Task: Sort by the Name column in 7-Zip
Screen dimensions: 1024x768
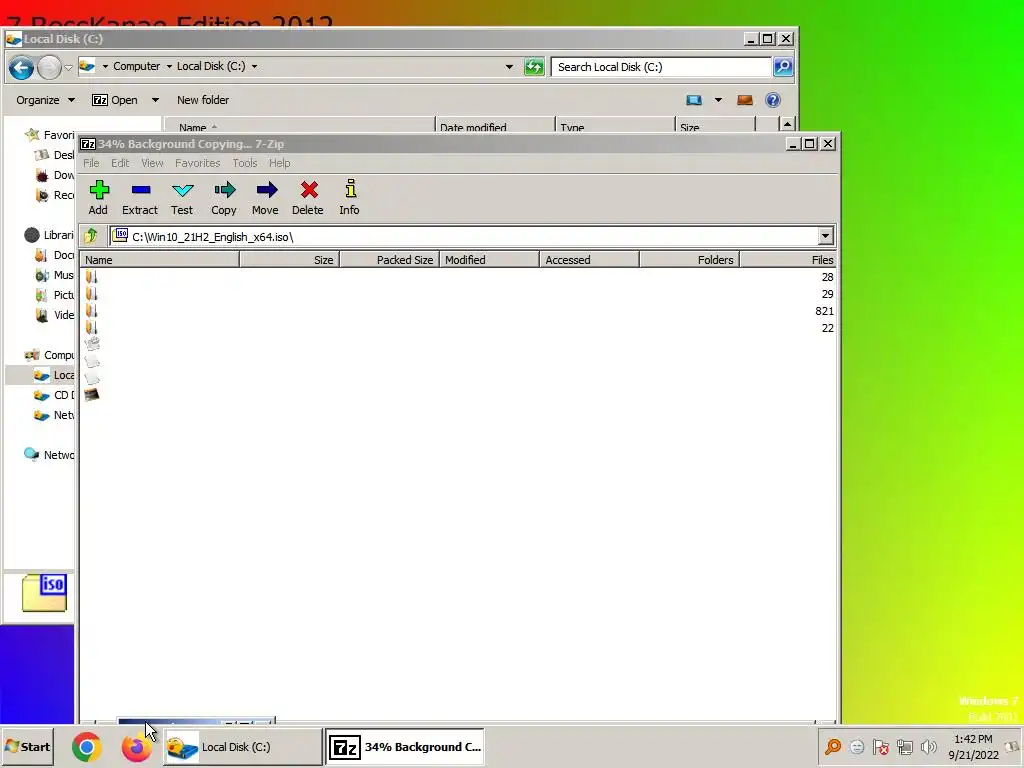Action: click(x=160, y=260)
